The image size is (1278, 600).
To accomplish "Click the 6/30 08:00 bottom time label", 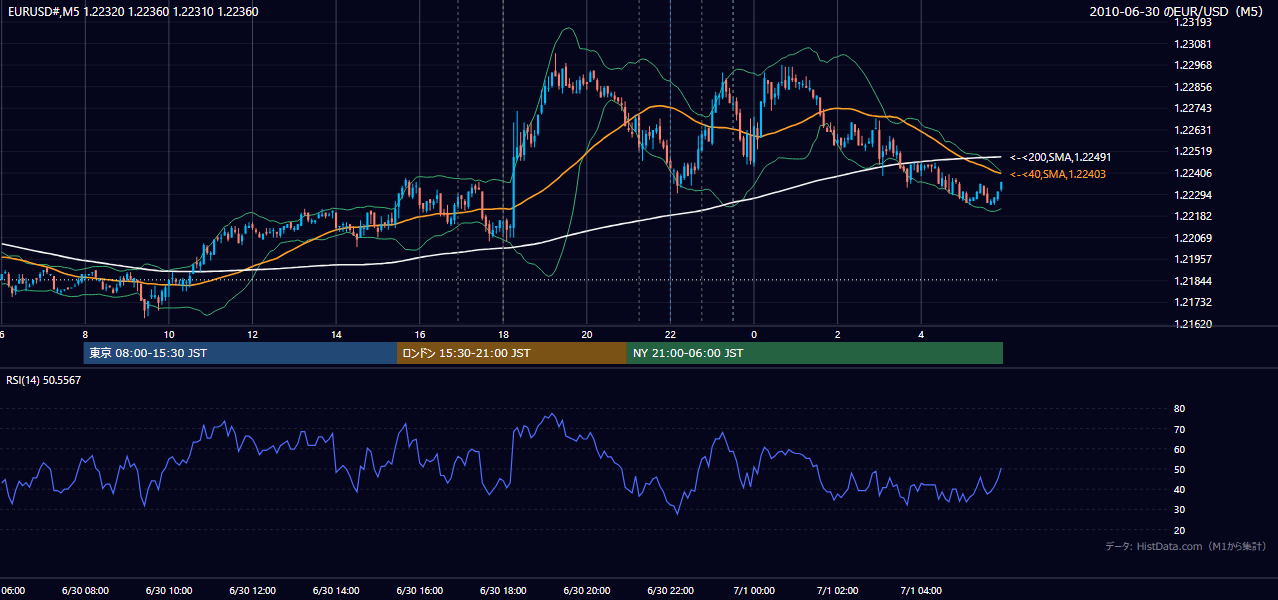I will 85,590.
